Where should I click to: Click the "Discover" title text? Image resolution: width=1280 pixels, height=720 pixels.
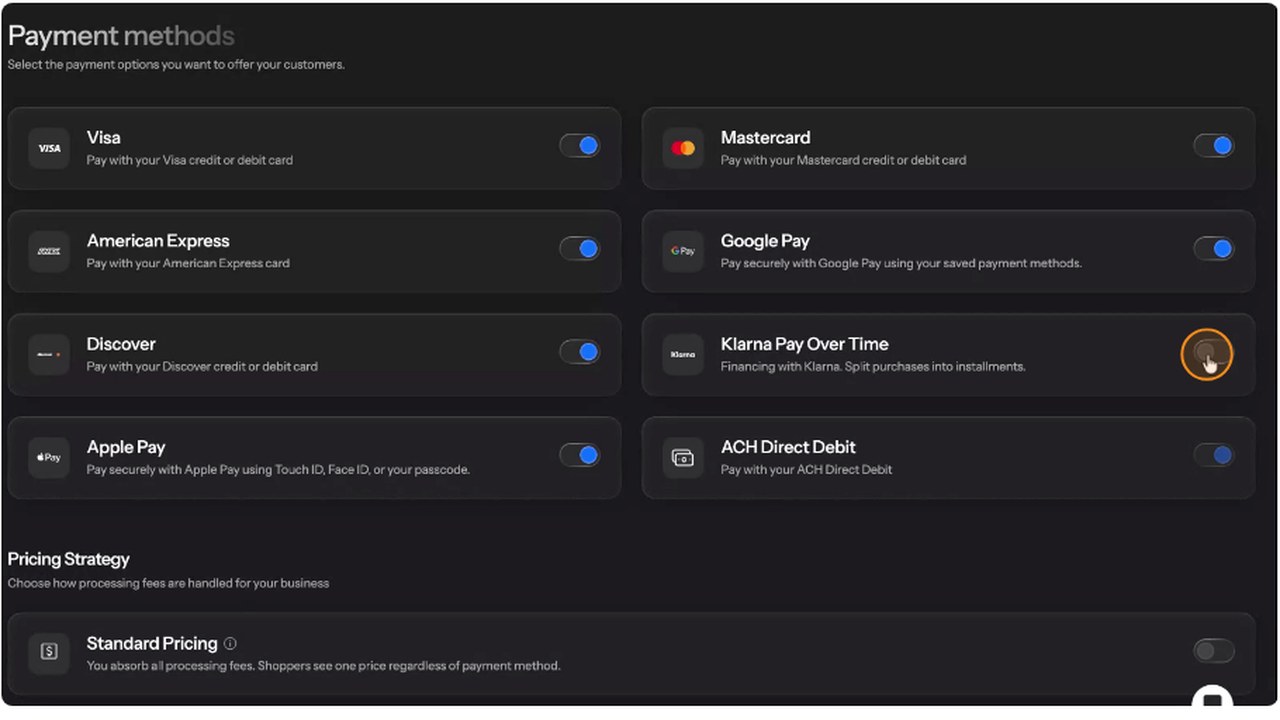pos(121,344)
